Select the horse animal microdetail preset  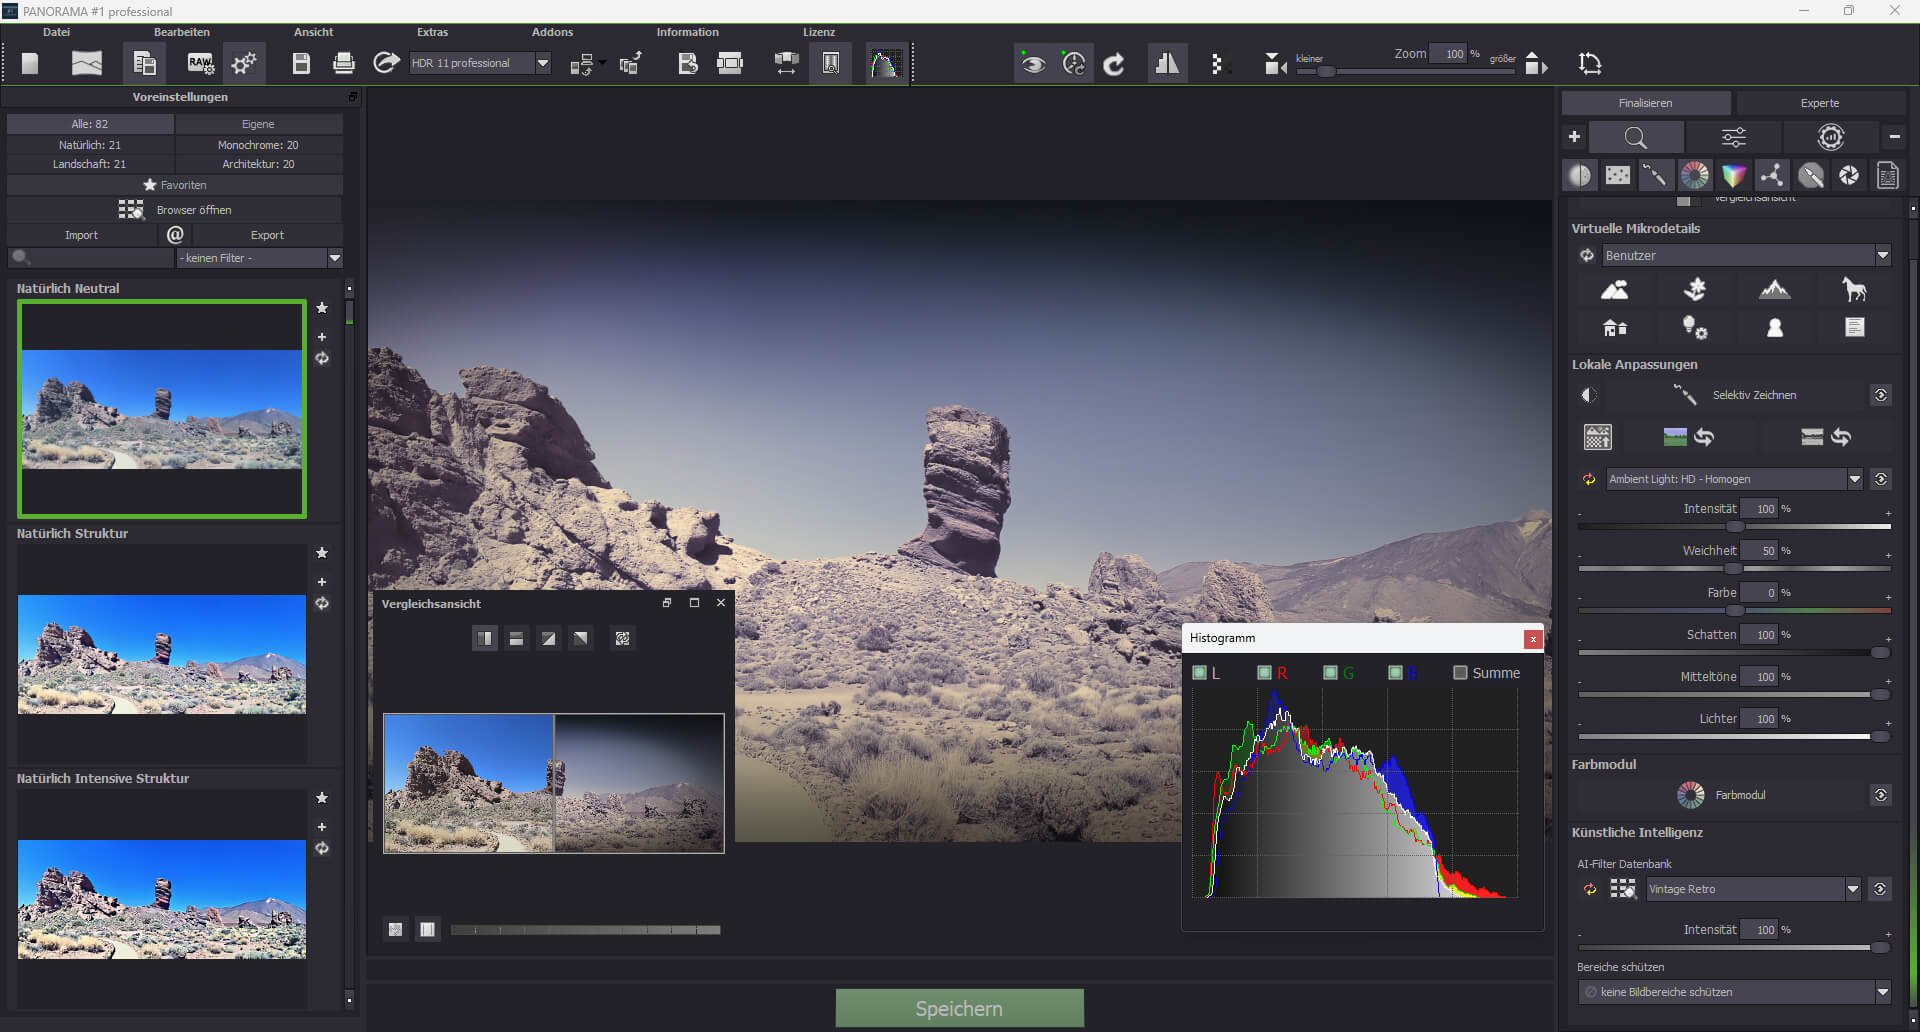(x=1854, y=290)
